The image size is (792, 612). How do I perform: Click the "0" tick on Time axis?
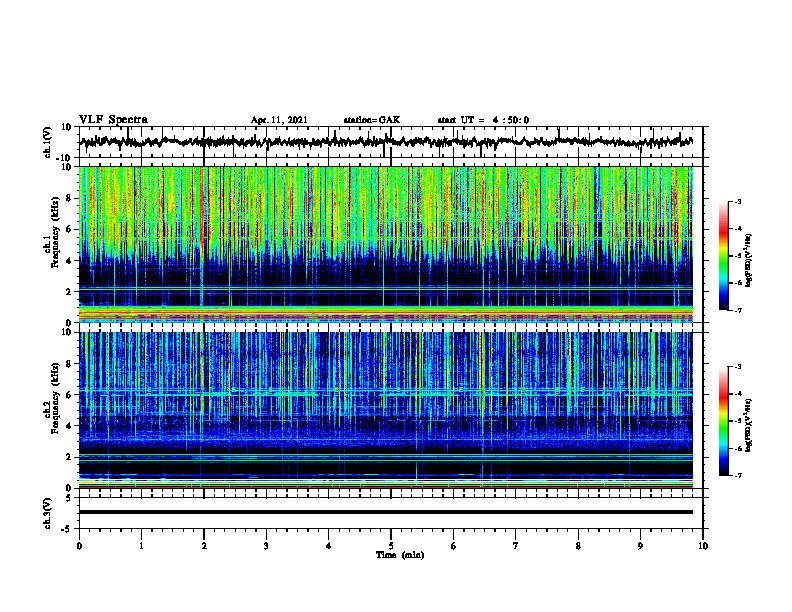pos(79,546)
